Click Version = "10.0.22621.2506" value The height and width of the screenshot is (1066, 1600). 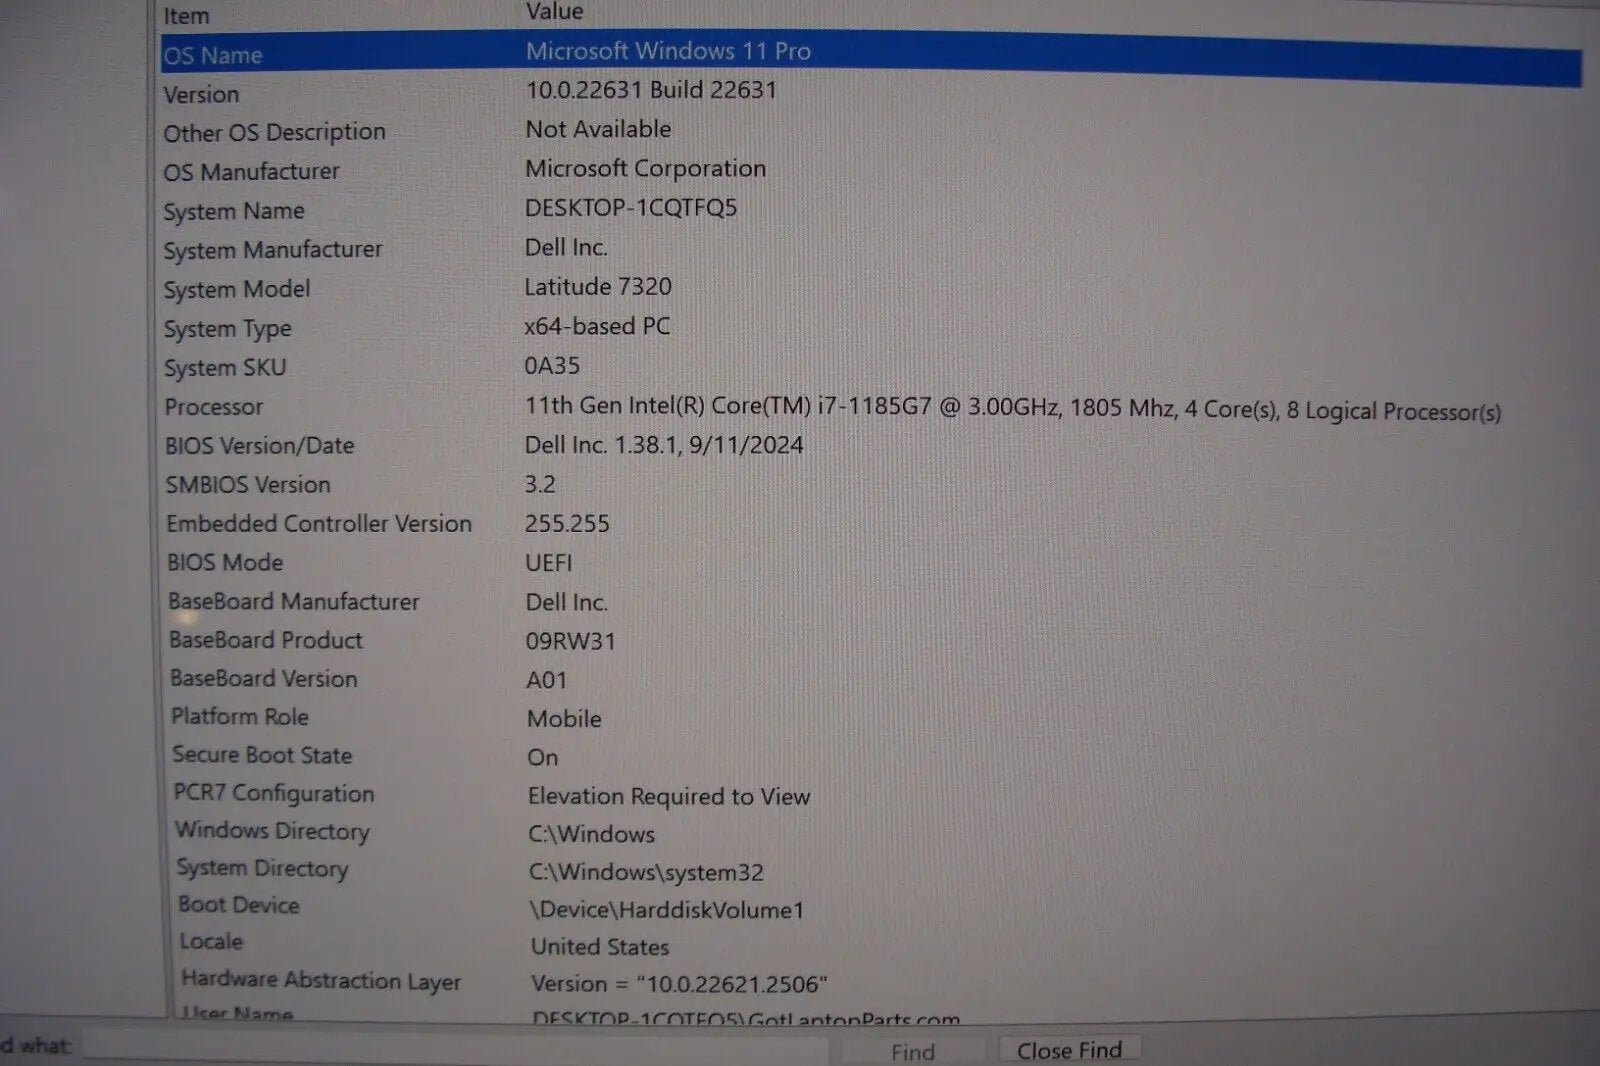680,985
